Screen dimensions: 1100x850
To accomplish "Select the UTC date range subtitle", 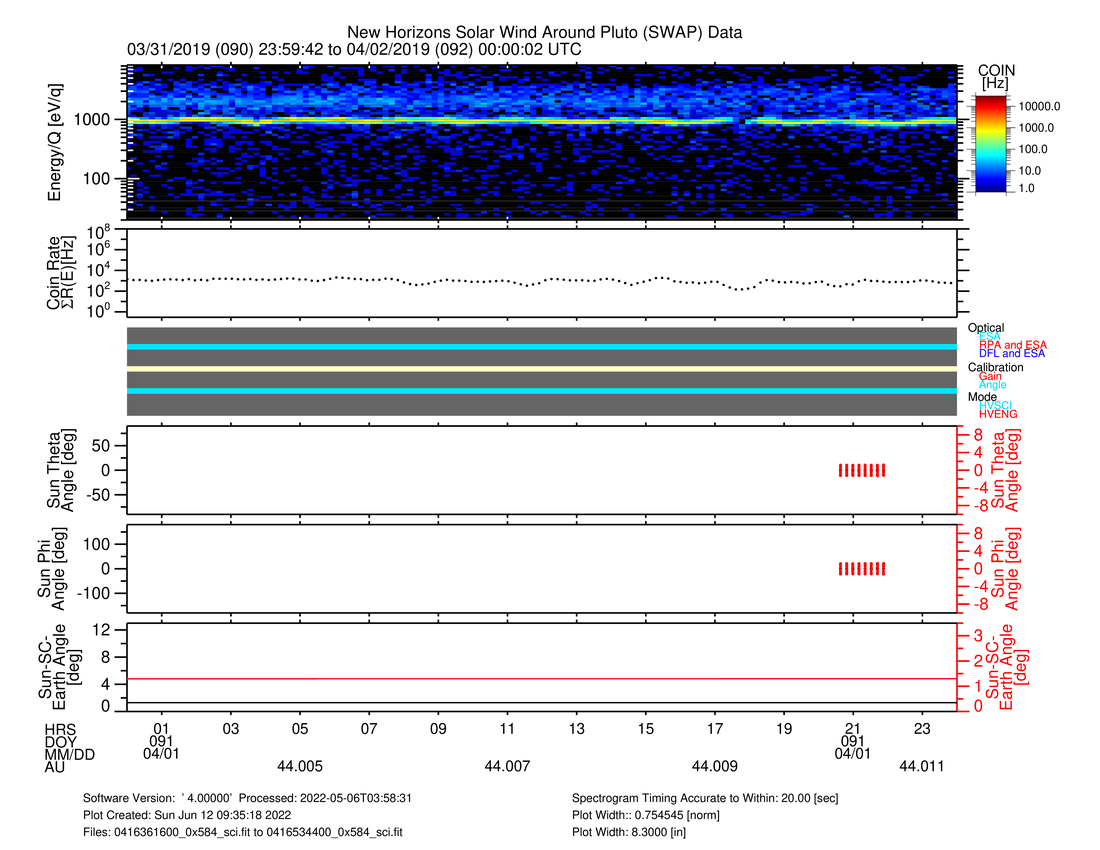I will pyautogui.click(x=355, y=49).
